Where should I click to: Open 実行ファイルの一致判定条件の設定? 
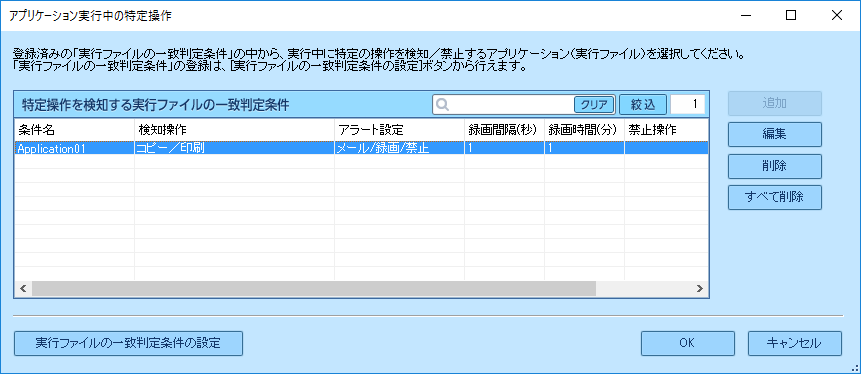point(128,343)
